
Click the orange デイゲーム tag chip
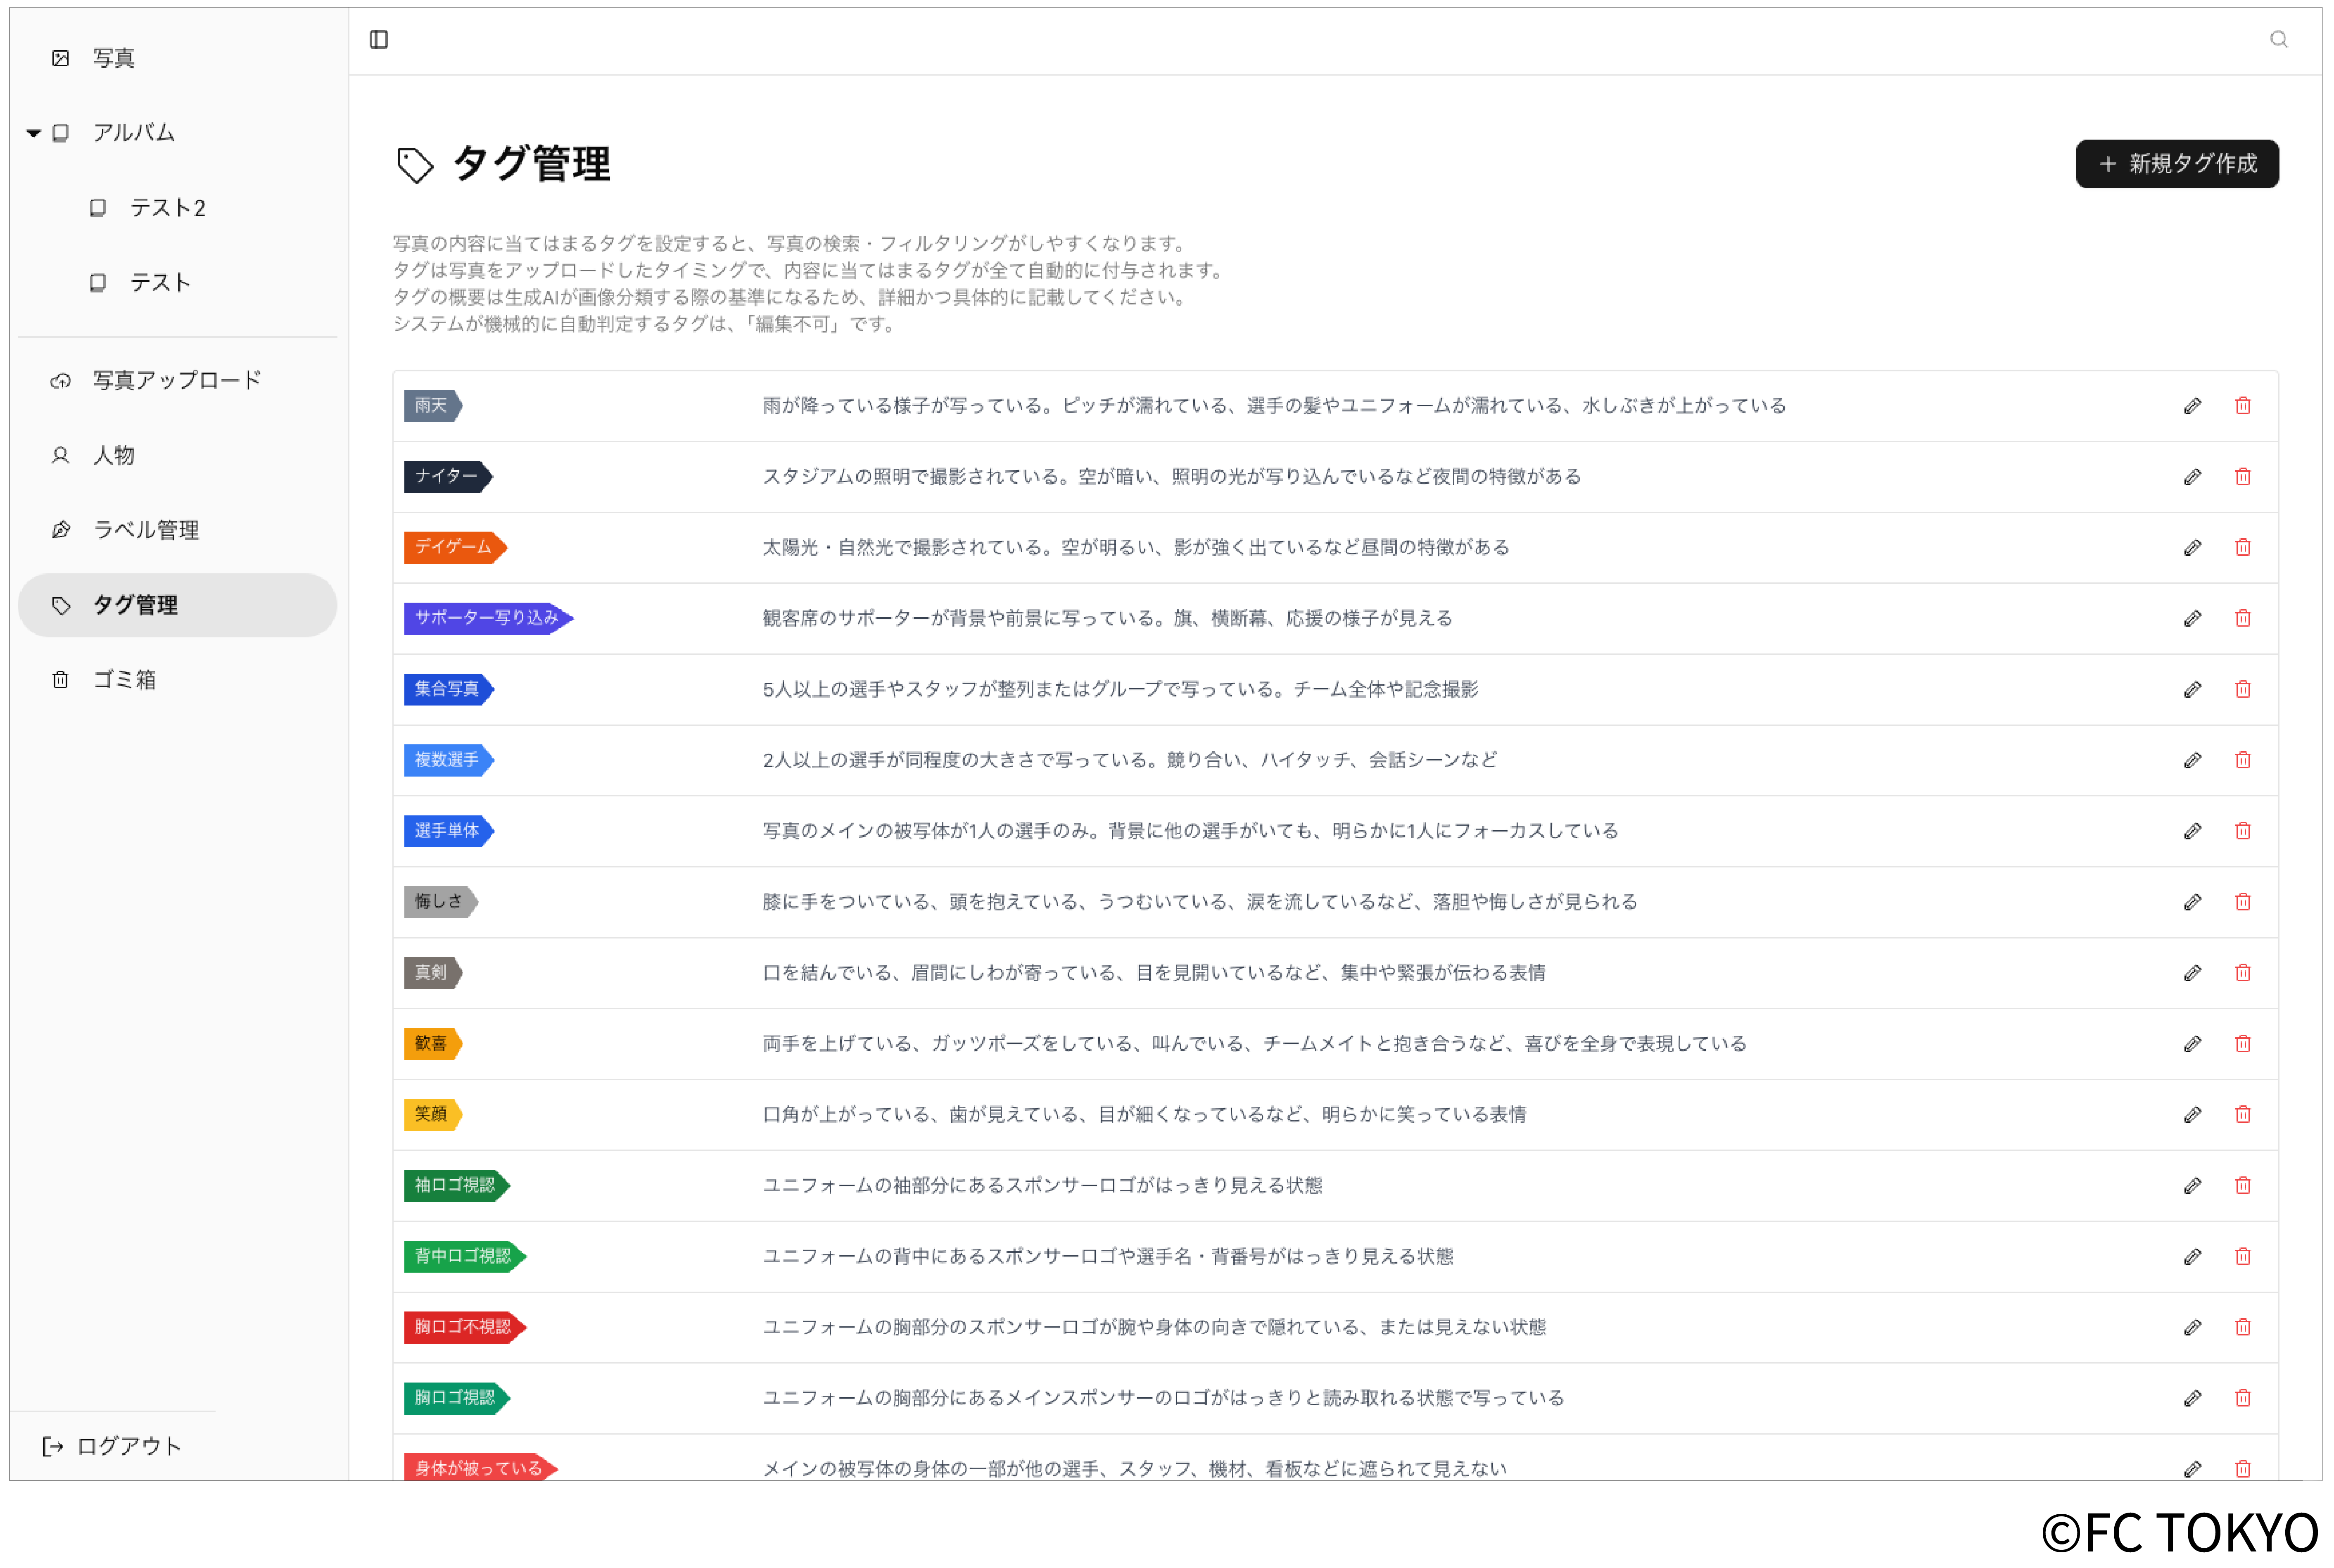tap(456, 548)
